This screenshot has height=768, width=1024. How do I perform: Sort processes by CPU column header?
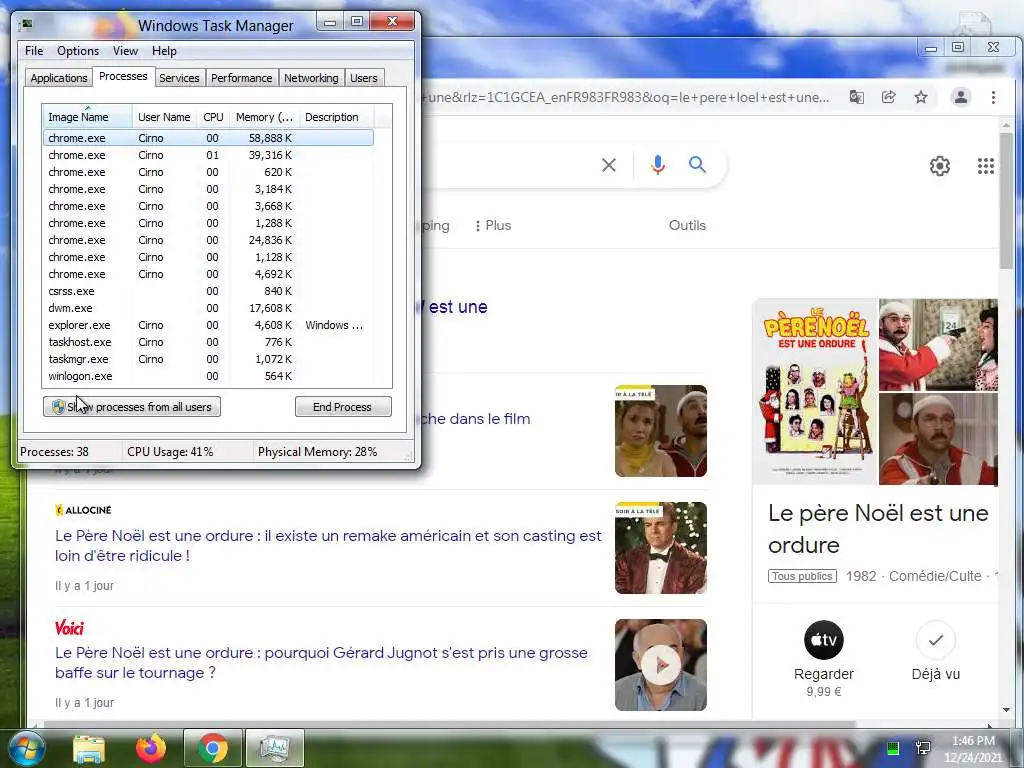pyautogui.click(x=213, y=117)
